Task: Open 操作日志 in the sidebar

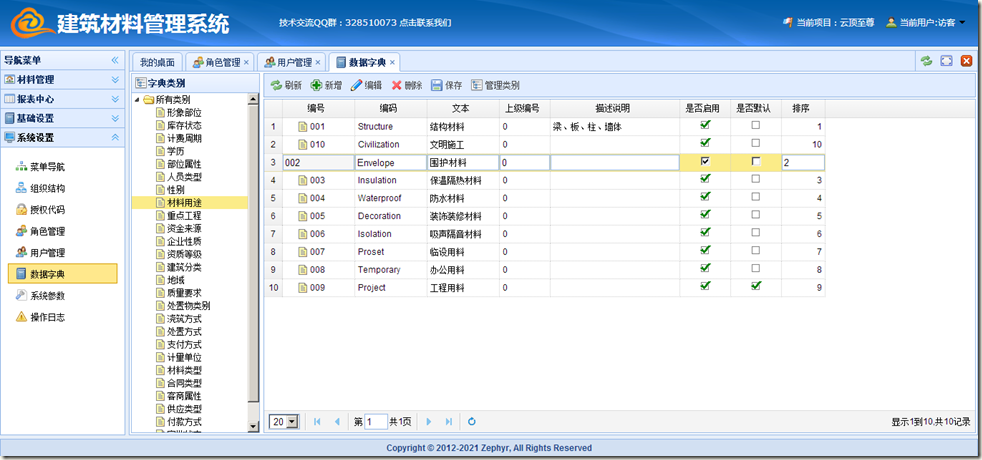Action: coord(47,317)
